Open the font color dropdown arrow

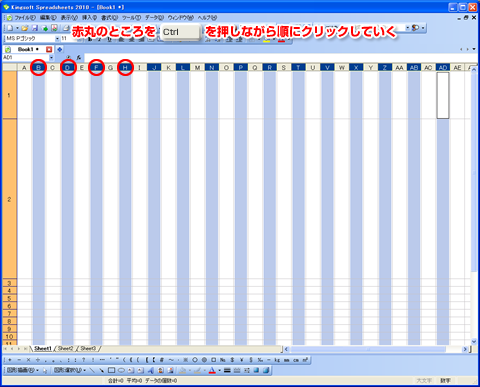[x=220, y=370]
